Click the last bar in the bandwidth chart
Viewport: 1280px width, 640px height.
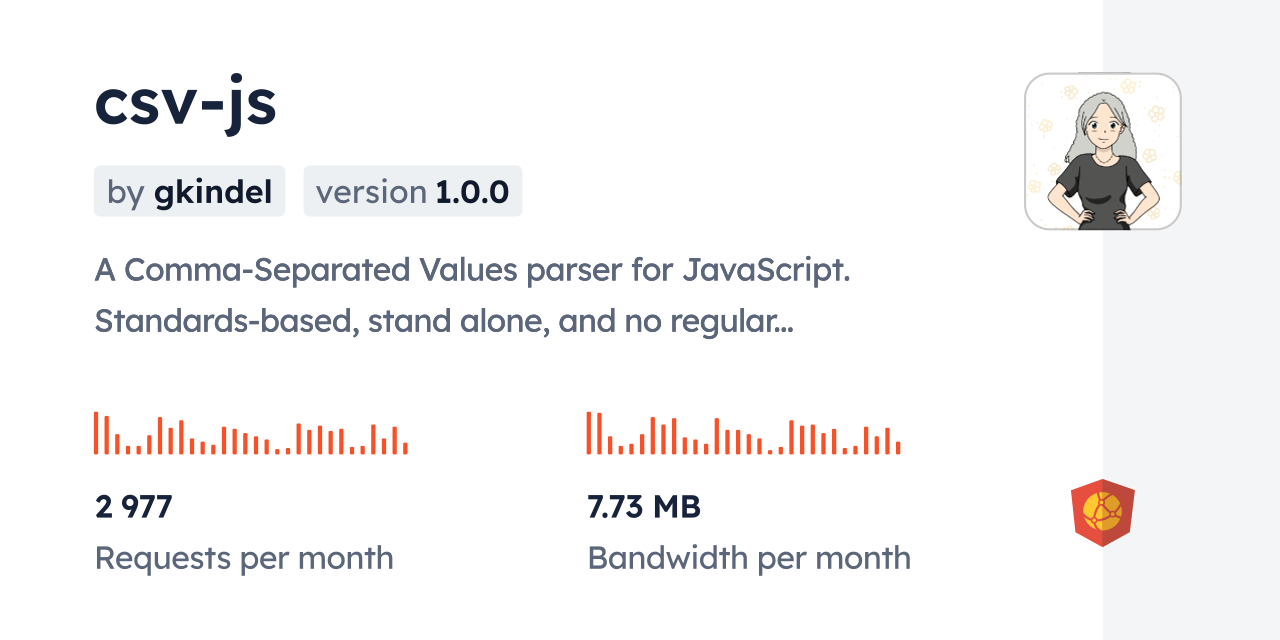click(x=899, y=448)
